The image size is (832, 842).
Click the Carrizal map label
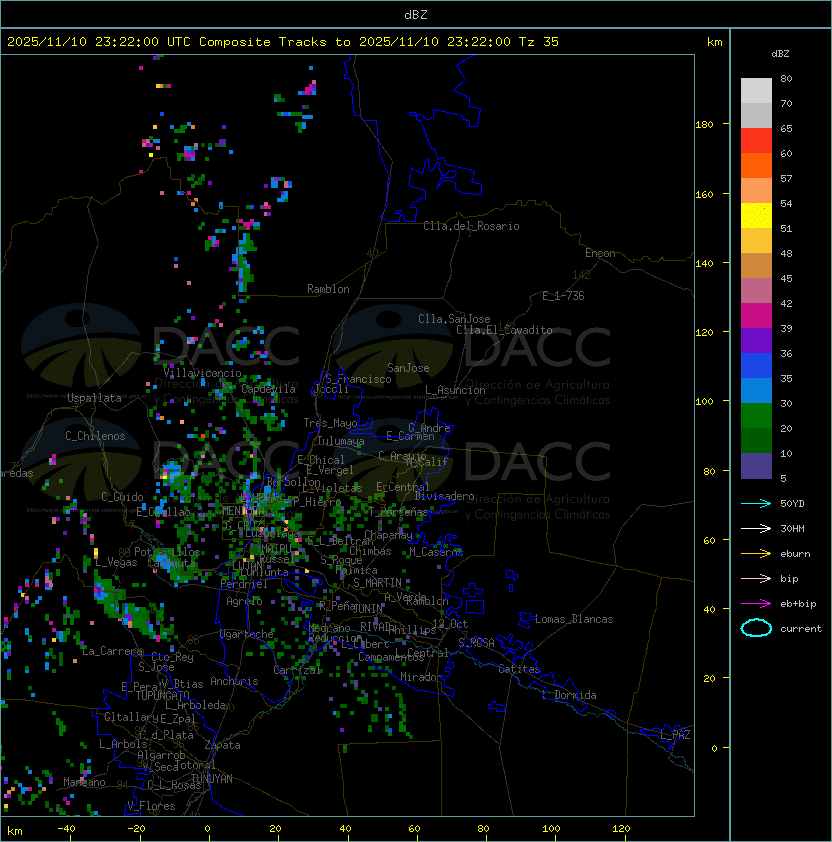(296, 670)
